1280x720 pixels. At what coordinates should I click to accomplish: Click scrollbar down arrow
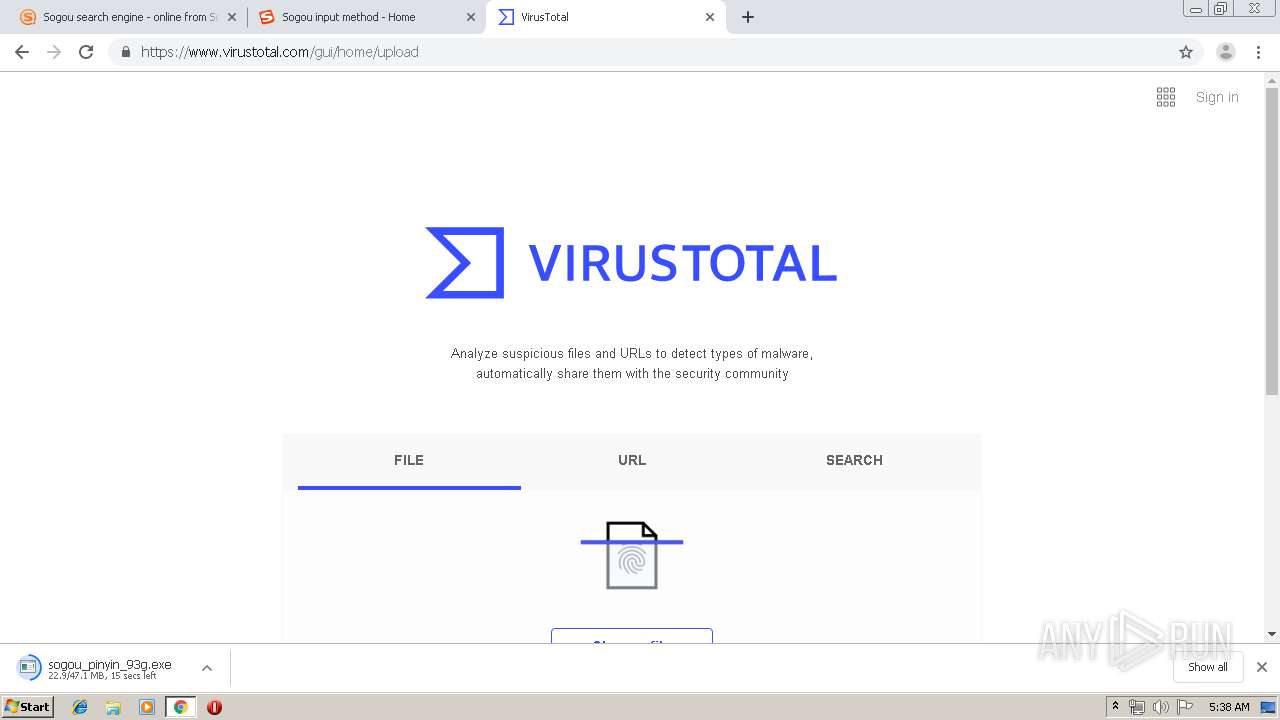click(1272, 634)
